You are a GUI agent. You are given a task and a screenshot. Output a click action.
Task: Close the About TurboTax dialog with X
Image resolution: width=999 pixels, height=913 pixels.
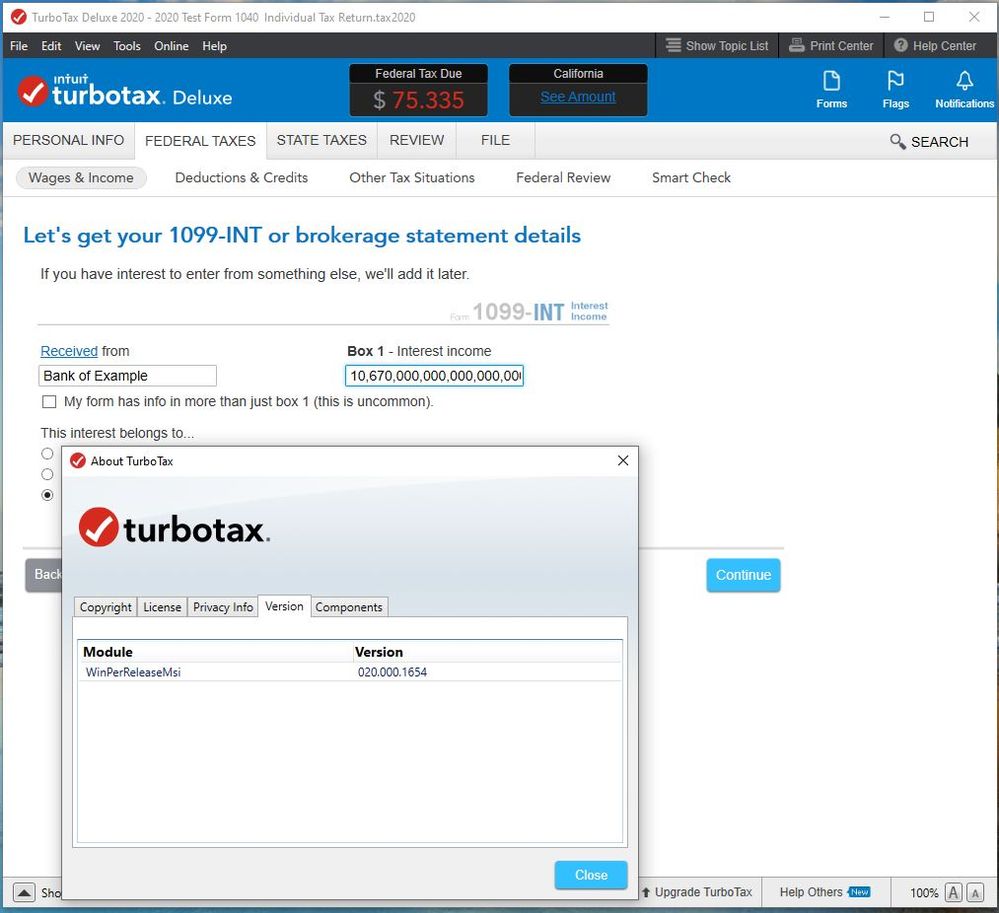point(622,460)
